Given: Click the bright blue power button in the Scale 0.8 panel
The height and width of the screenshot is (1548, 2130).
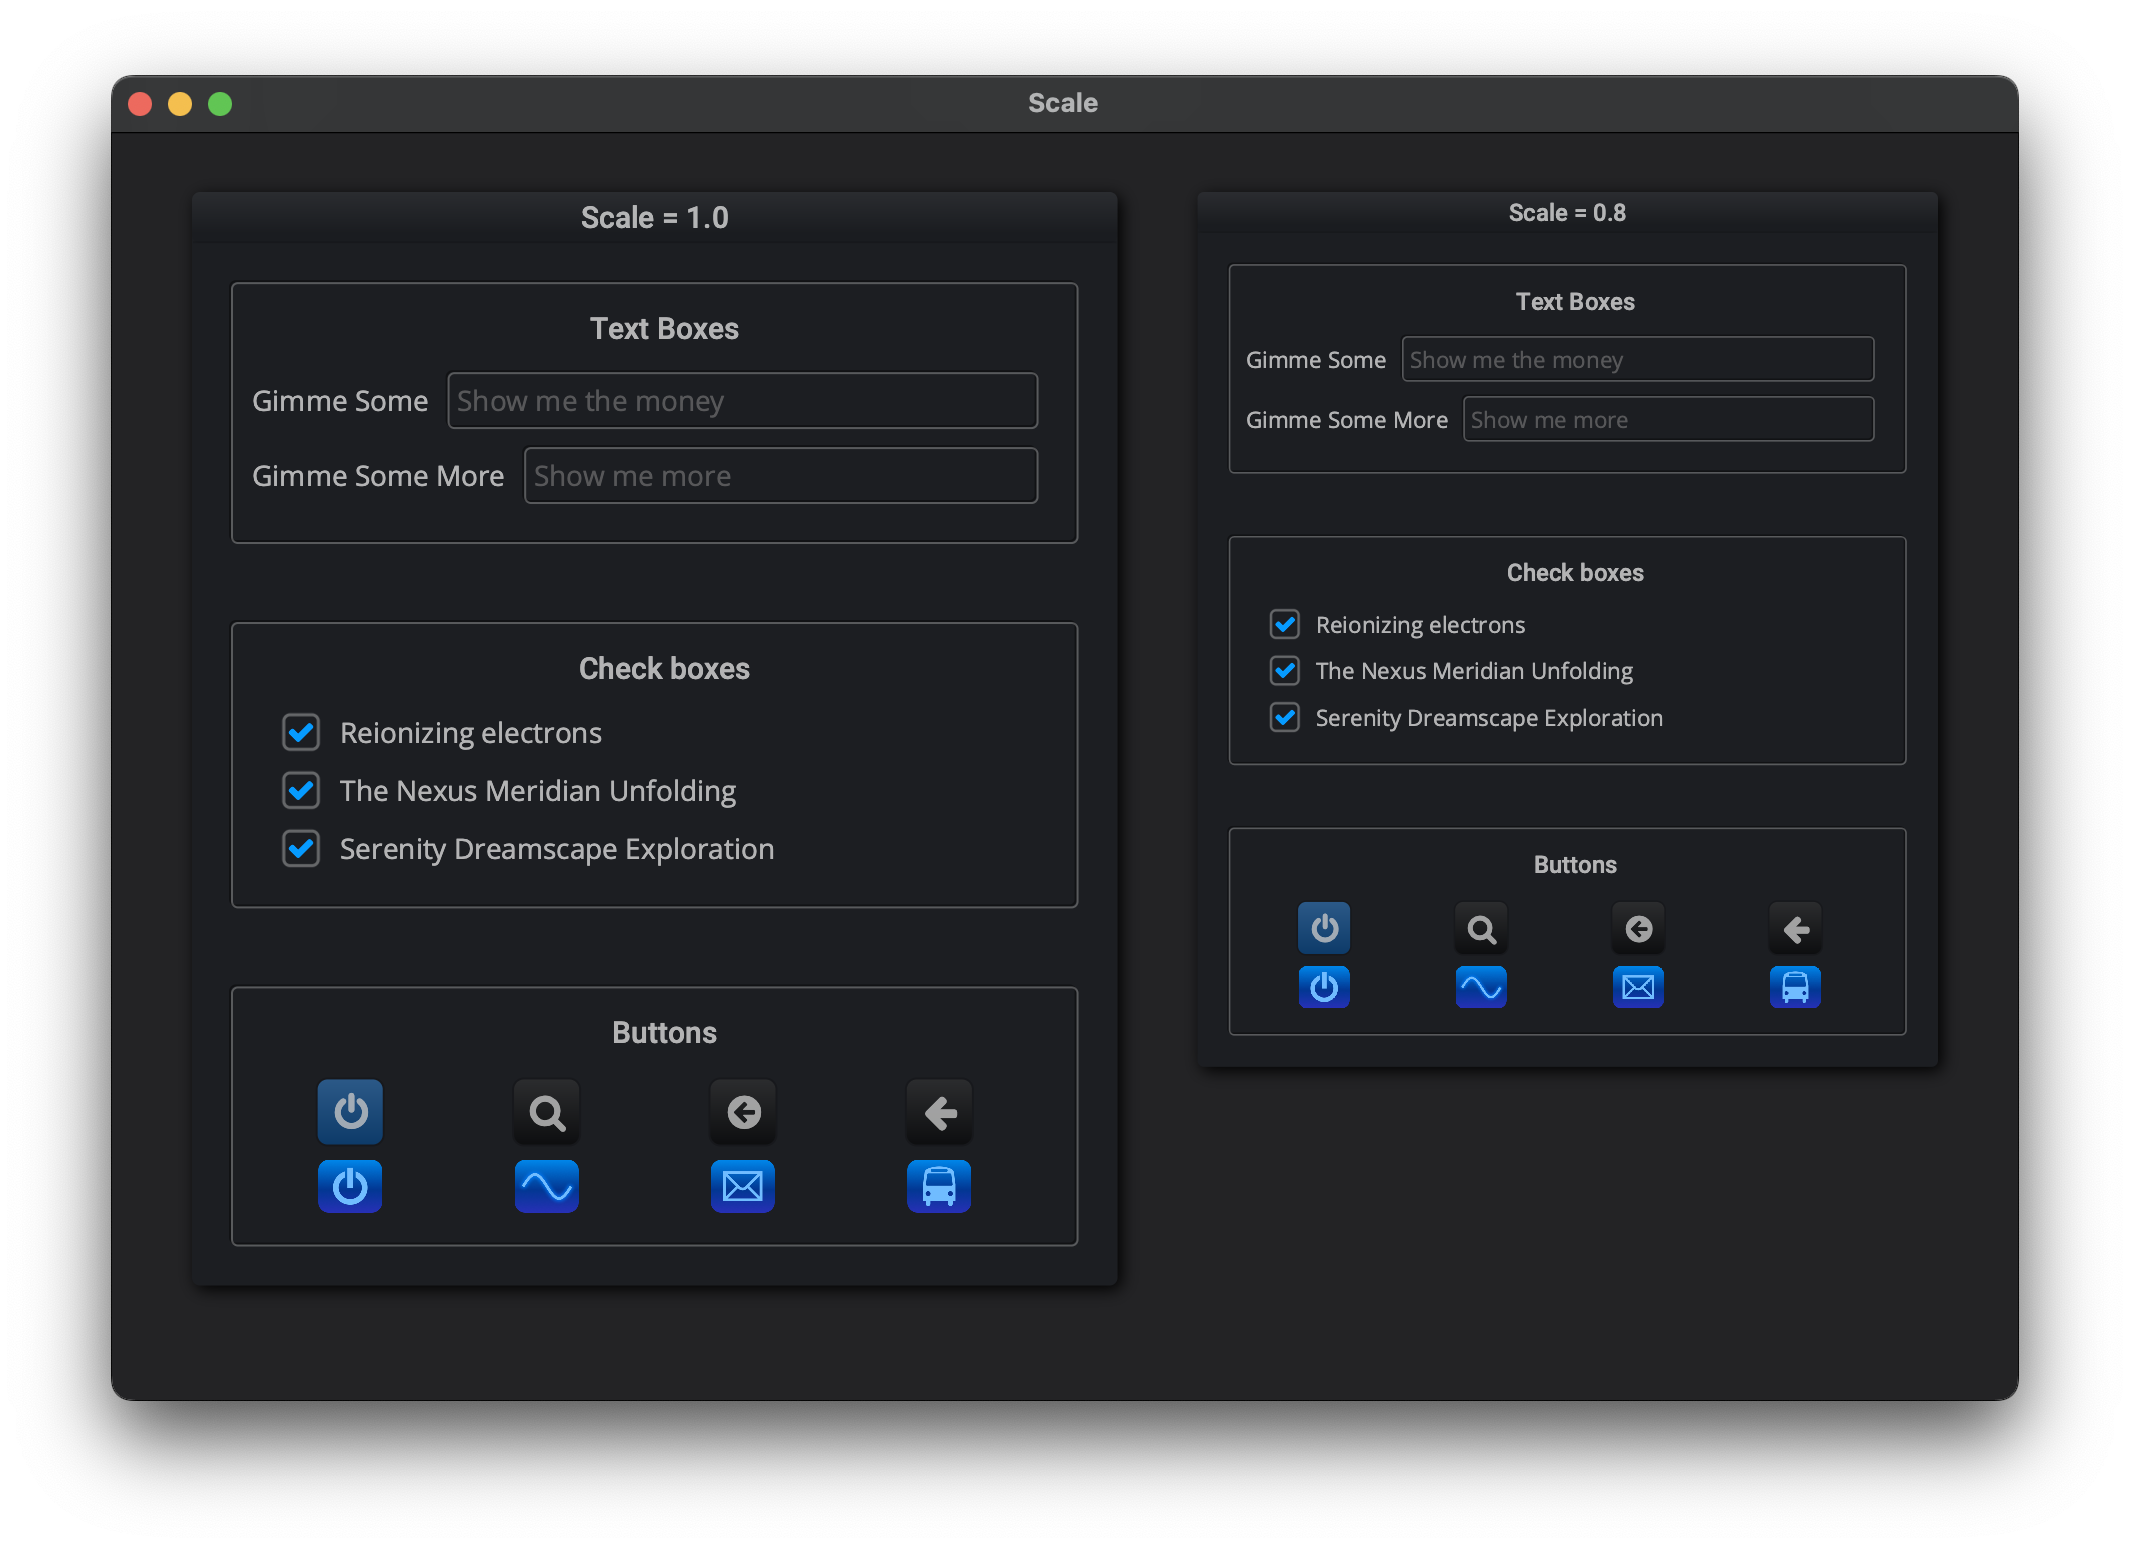Looking at the screenshot, I should click(x=1324, y=987).
